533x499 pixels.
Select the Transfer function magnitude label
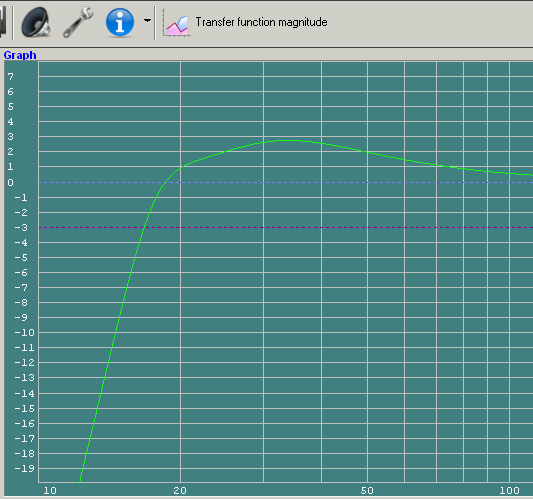click(x=261, y=22)
